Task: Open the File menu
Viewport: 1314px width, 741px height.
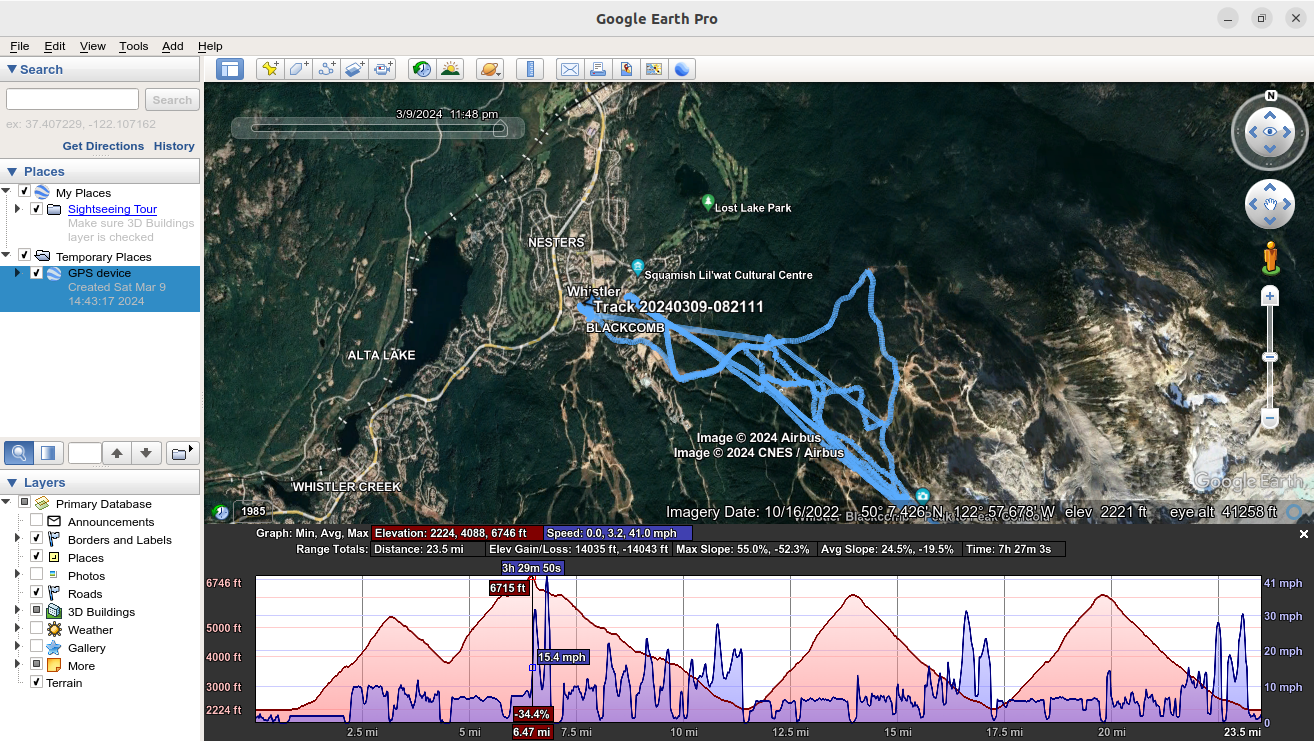Action: coord(20,46)
